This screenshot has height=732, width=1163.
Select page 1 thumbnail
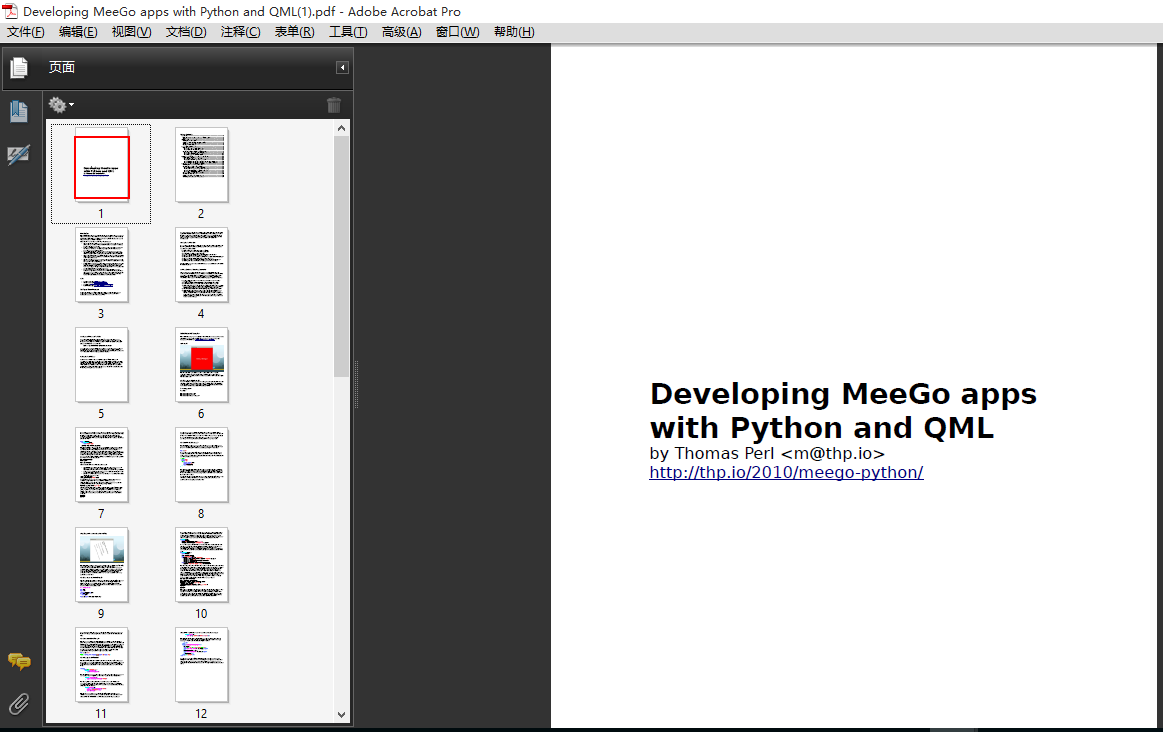(102, 167)
